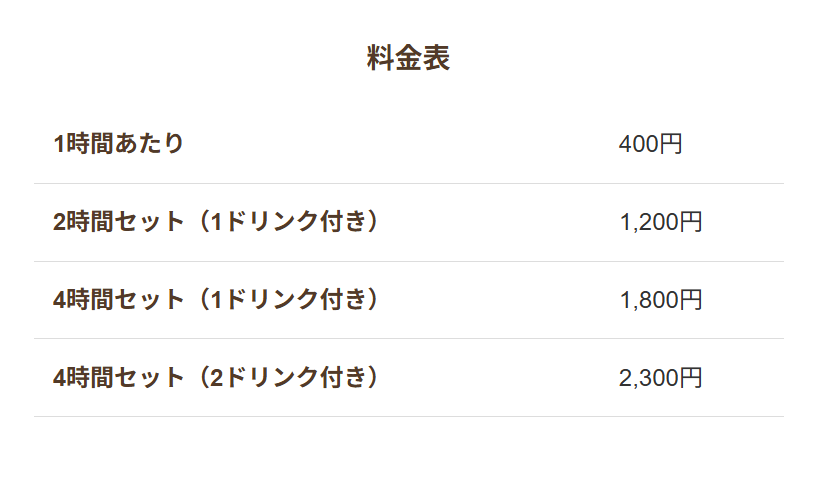The width and height of the screenshot is (822, 477).
Task: Select the 4時間セット（2ドリンク付き） label
Action: (218, 377)
